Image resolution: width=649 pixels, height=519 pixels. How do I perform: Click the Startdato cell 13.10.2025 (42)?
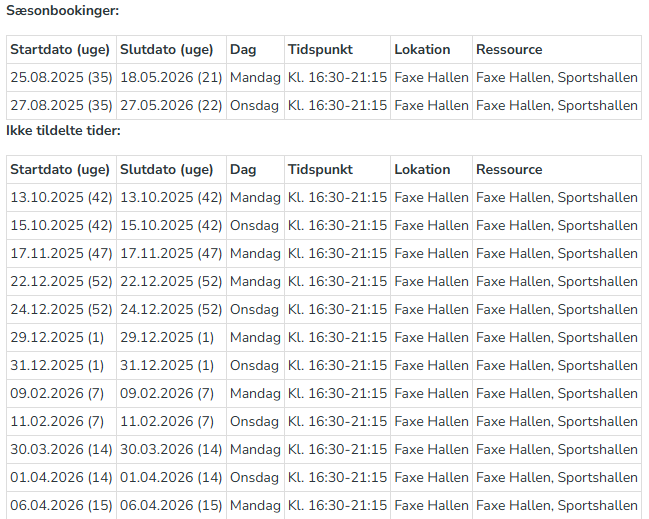click(61, 197)
